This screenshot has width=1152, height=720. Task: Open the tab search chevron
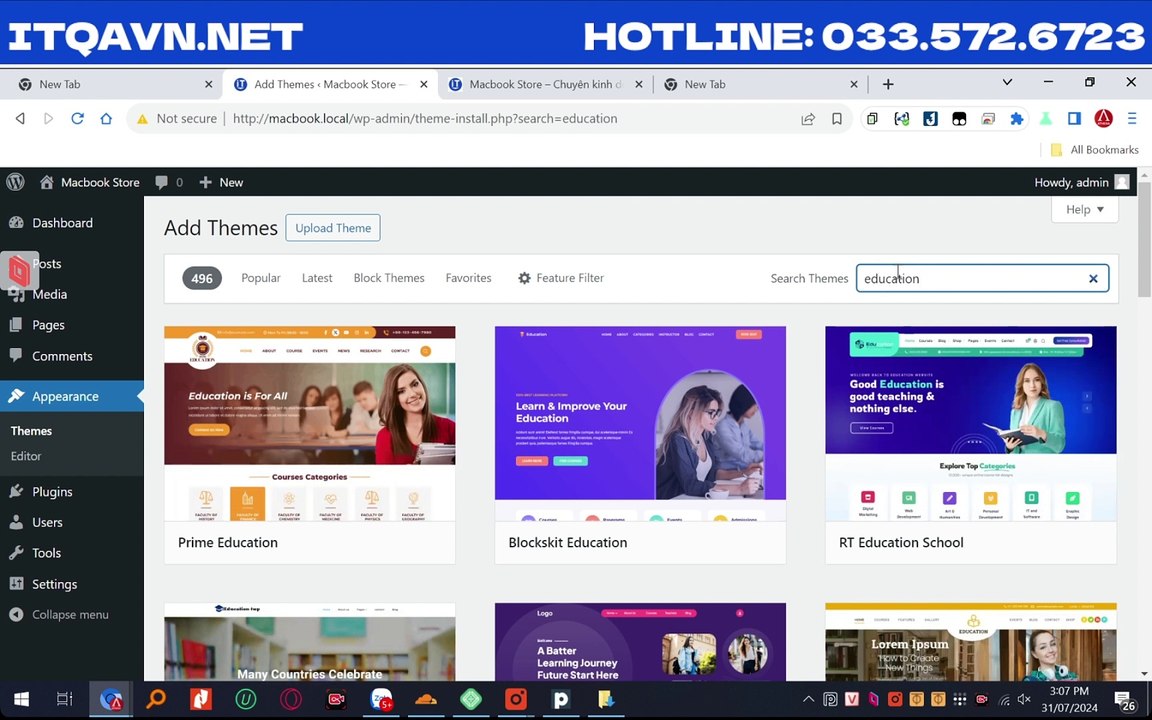(x=1007, y=82)
